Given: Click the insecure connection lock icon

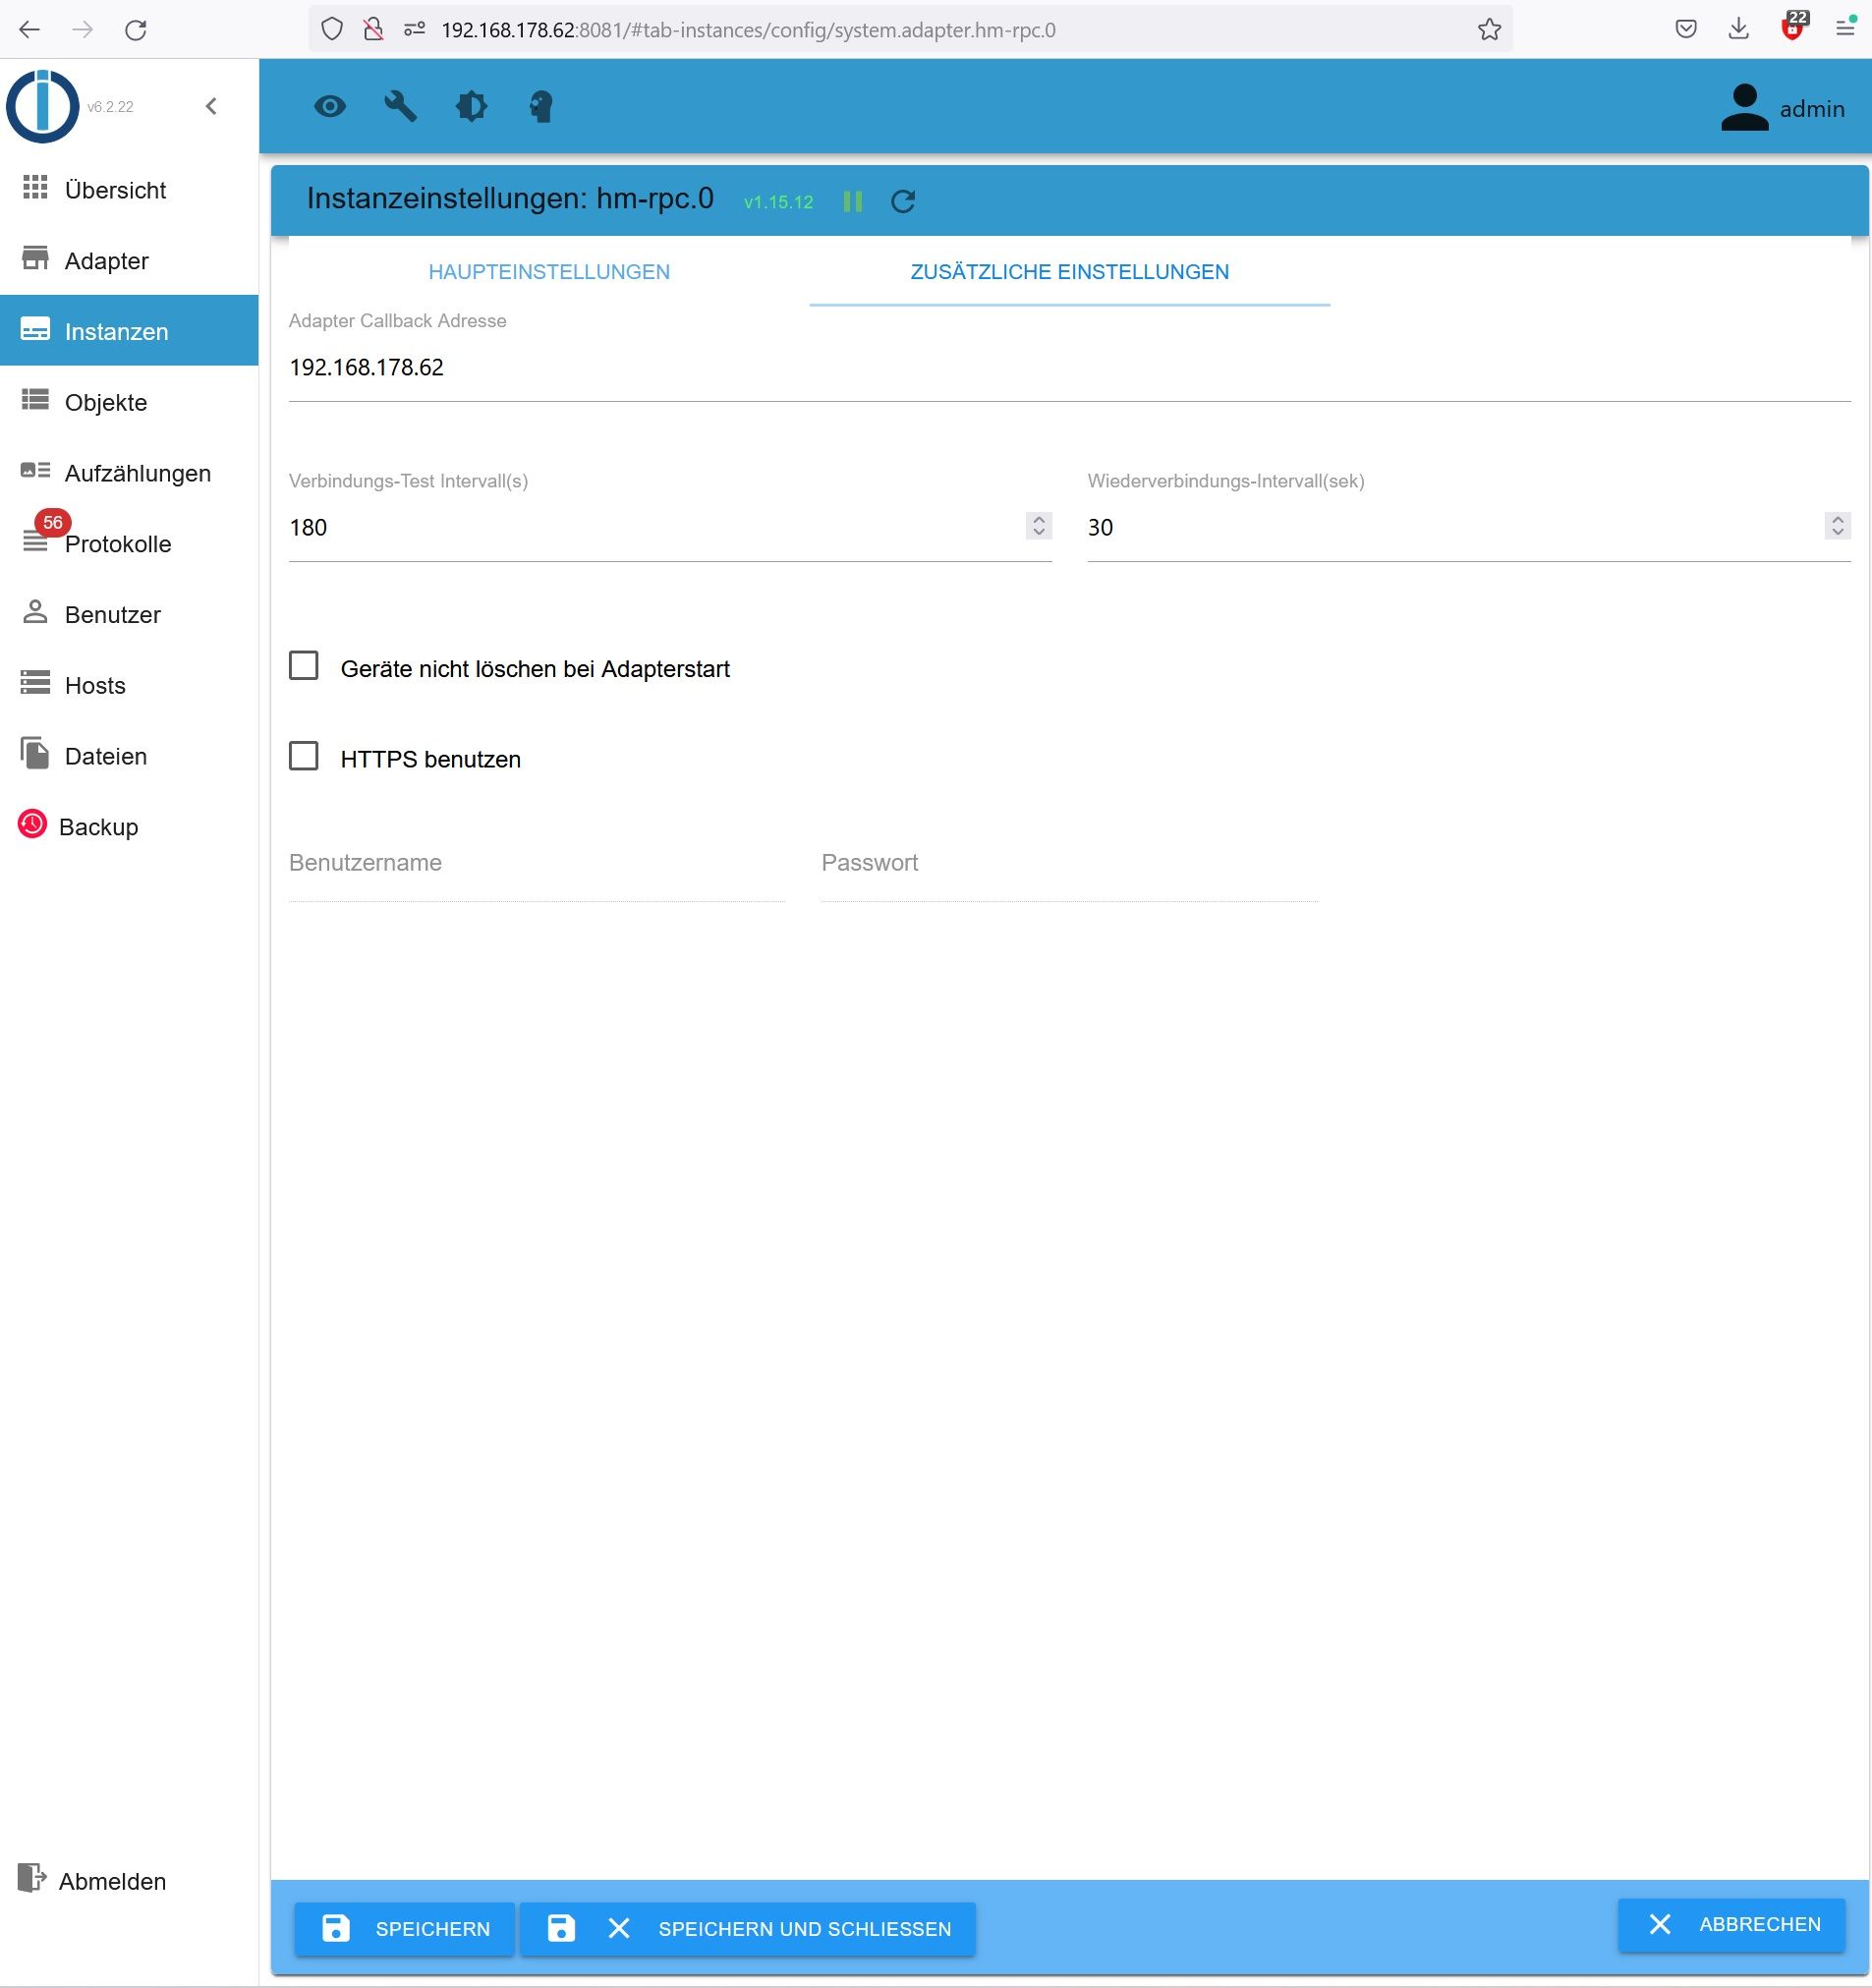Looking at the screenshot, I should point(373,30).
